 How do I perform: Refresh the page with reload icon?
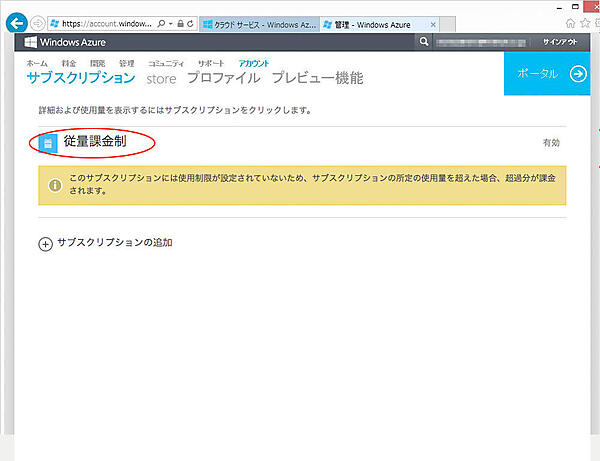click(x=190, y=24)
